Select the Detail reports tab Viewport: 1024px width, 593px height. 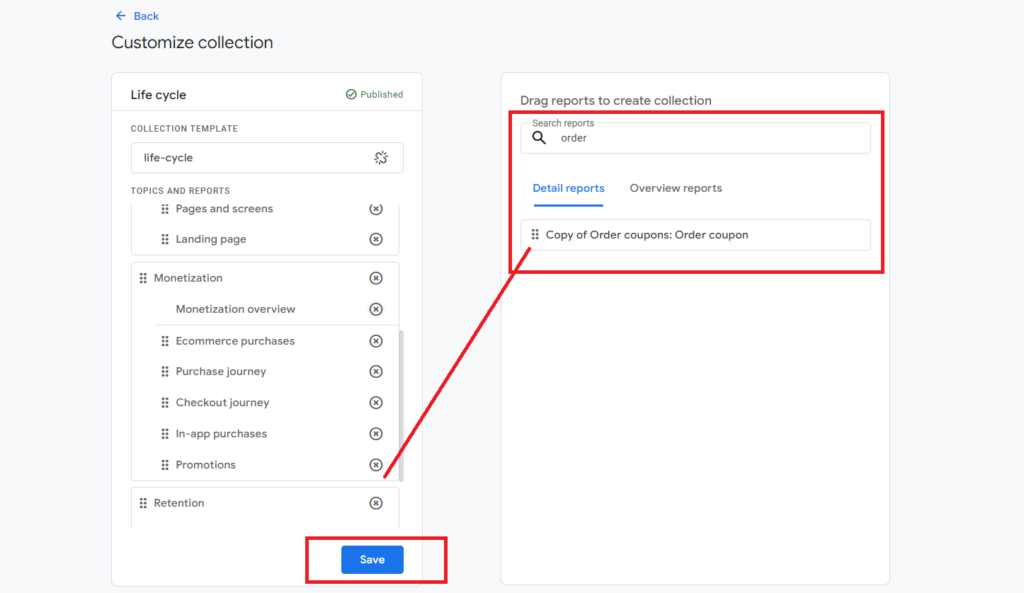[x=568, y=188]
